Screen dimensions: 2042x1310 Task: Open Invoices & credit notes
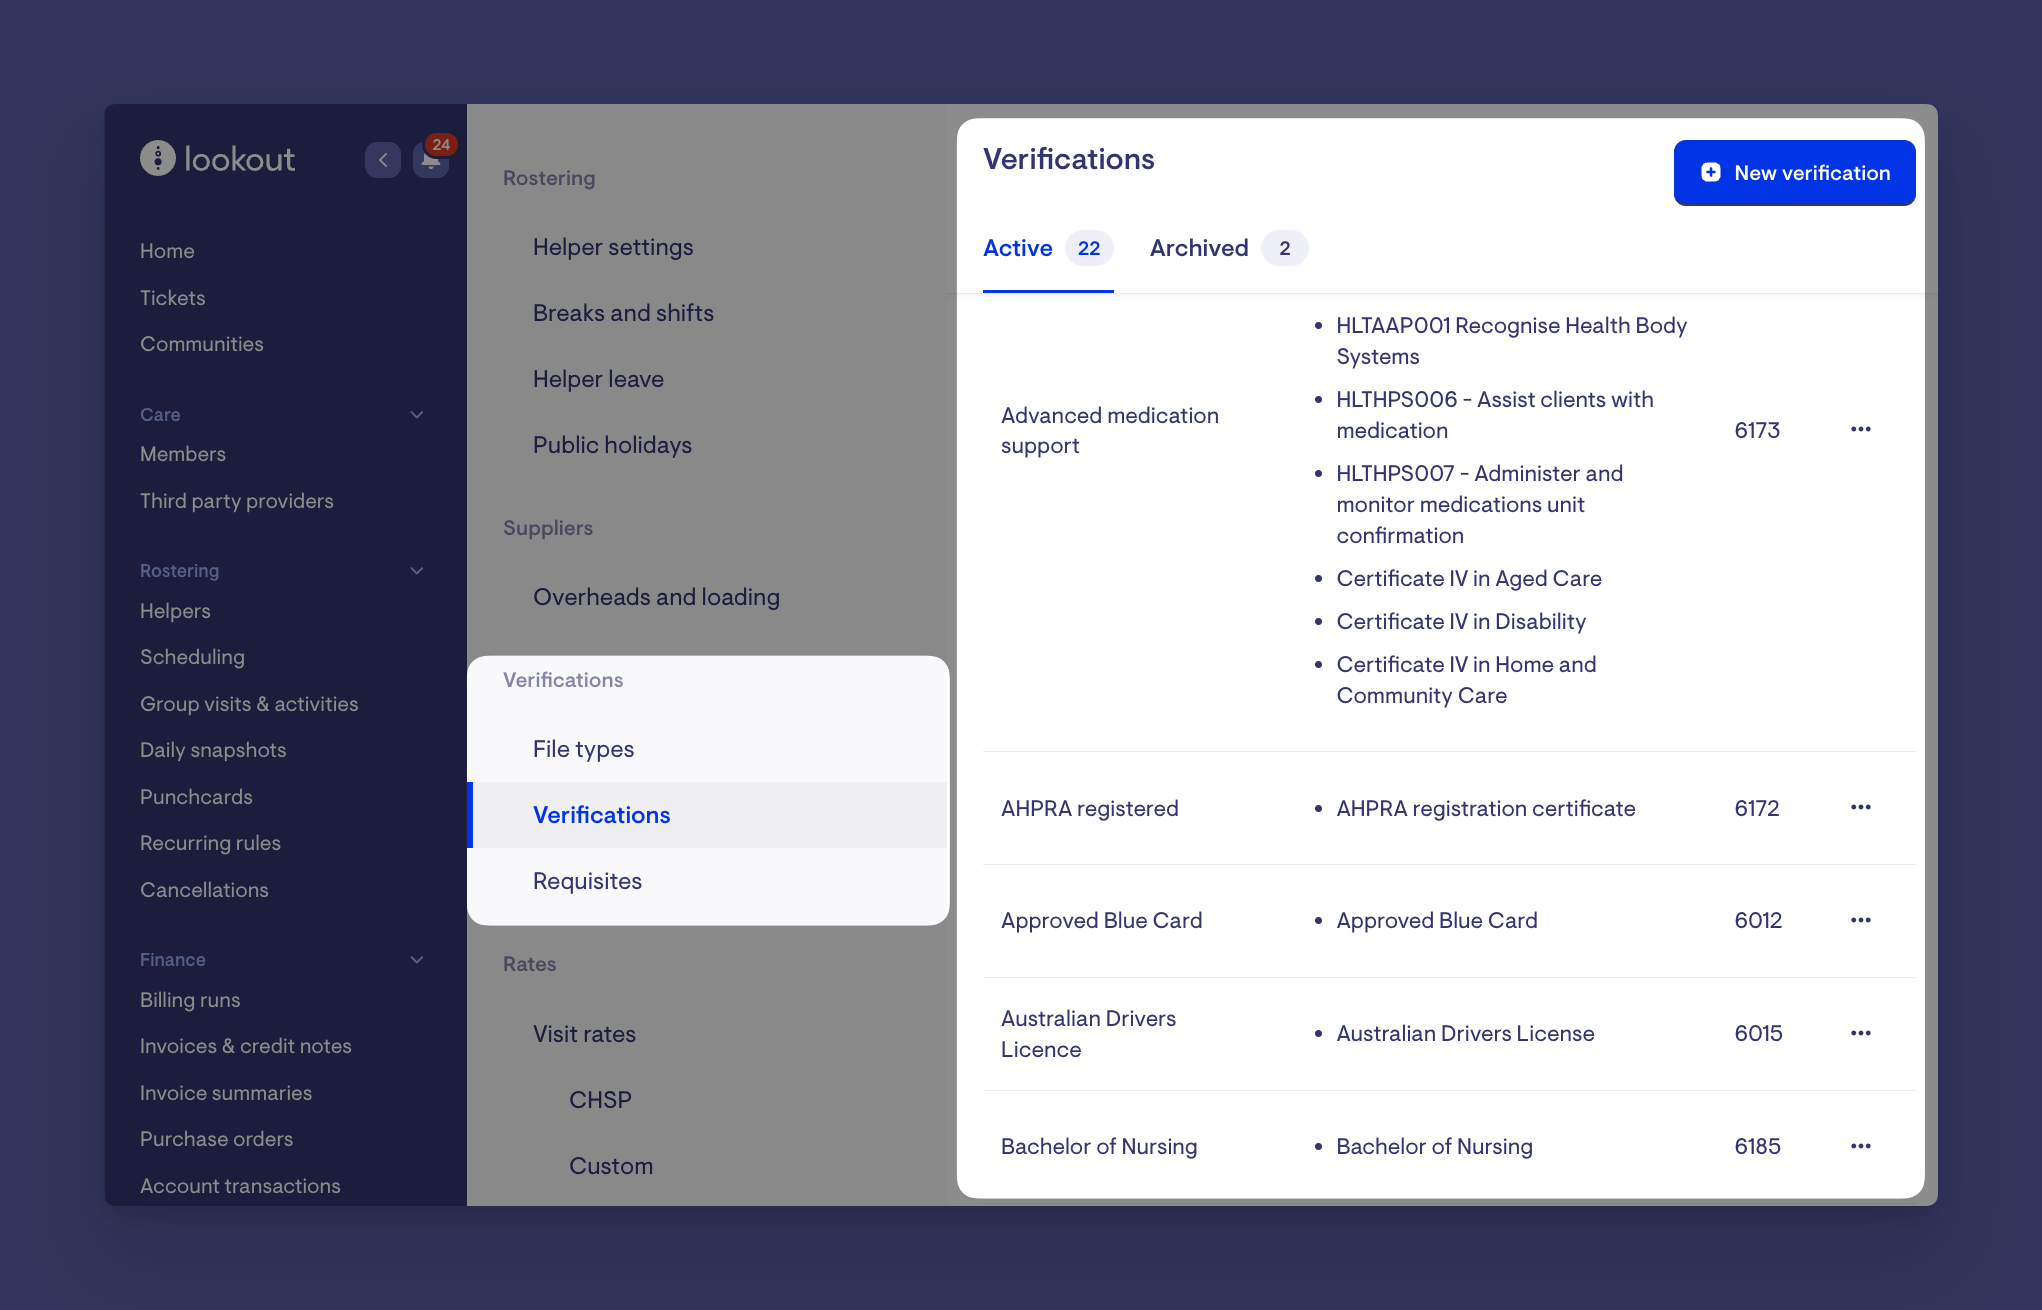point(246,1046)
